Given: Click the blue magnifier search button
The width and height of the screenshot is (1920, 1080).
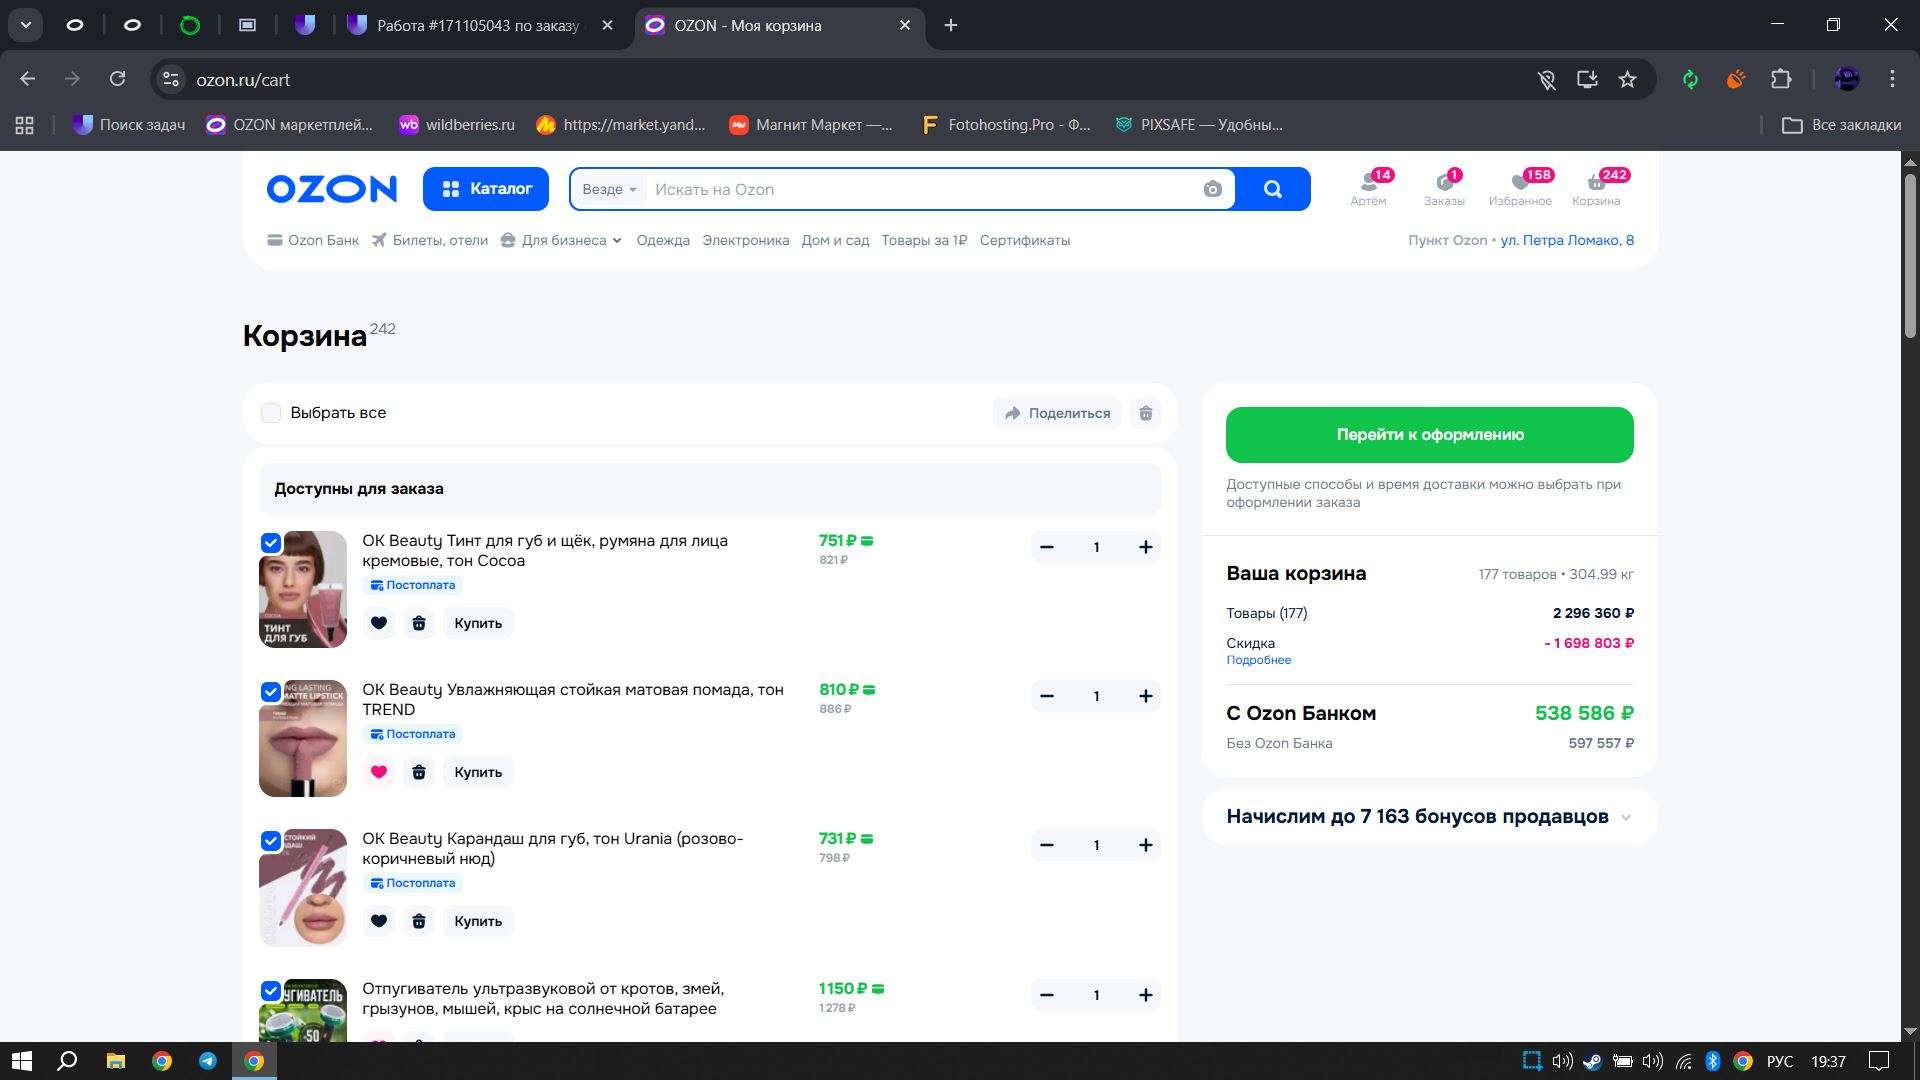Looking at the screenshot, I should 1272,189.
